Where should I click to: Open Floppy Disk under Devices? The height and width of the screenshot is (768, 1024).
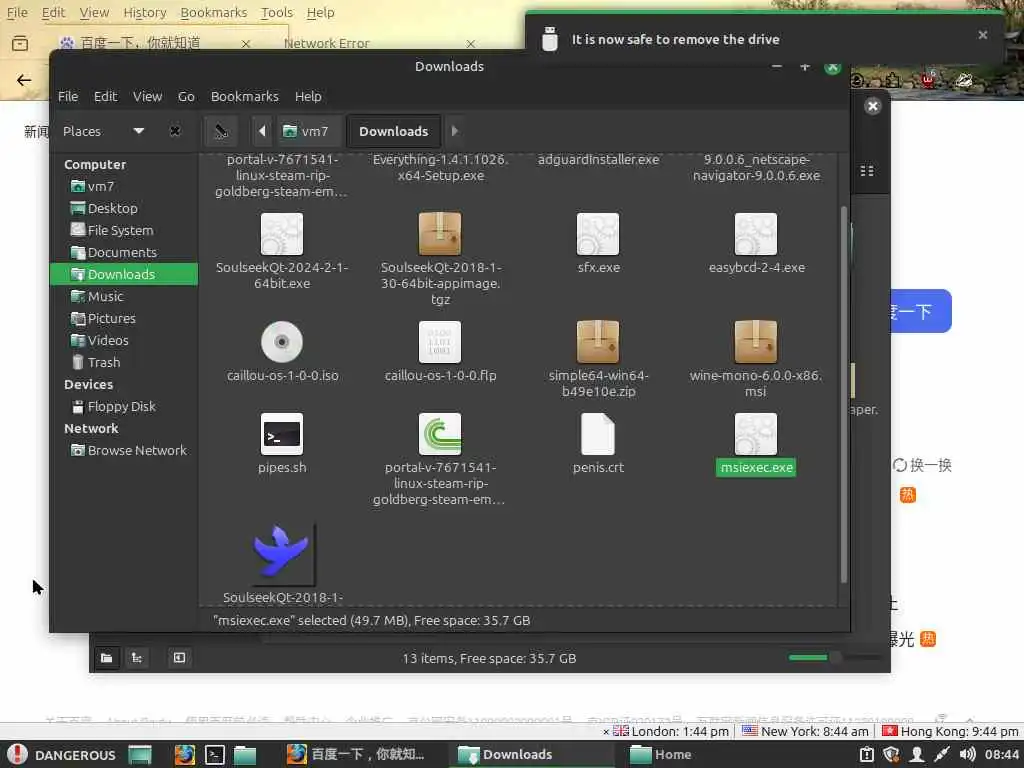tap(124, 407)
